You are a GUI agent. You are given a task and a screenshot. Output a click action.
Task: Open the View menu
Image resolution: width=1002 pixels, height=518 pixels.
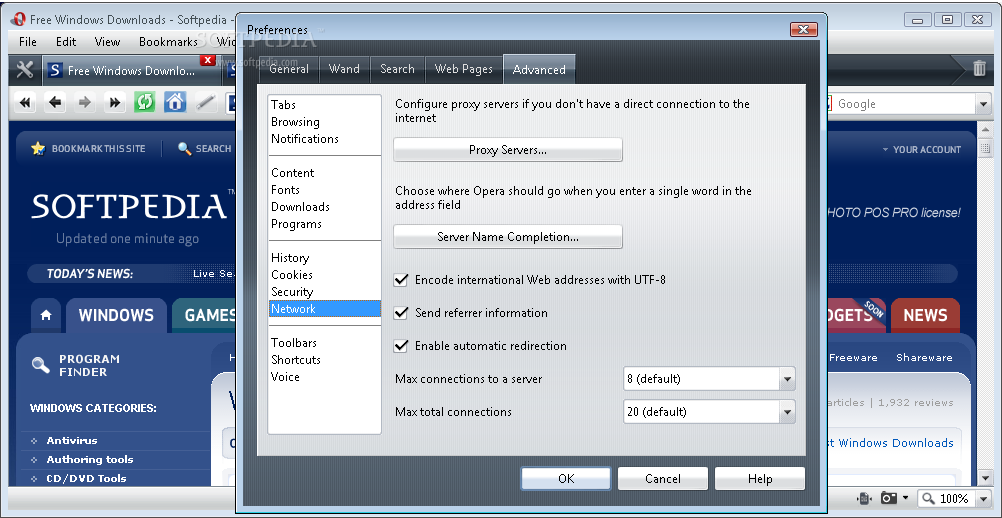tap(107, 42)
